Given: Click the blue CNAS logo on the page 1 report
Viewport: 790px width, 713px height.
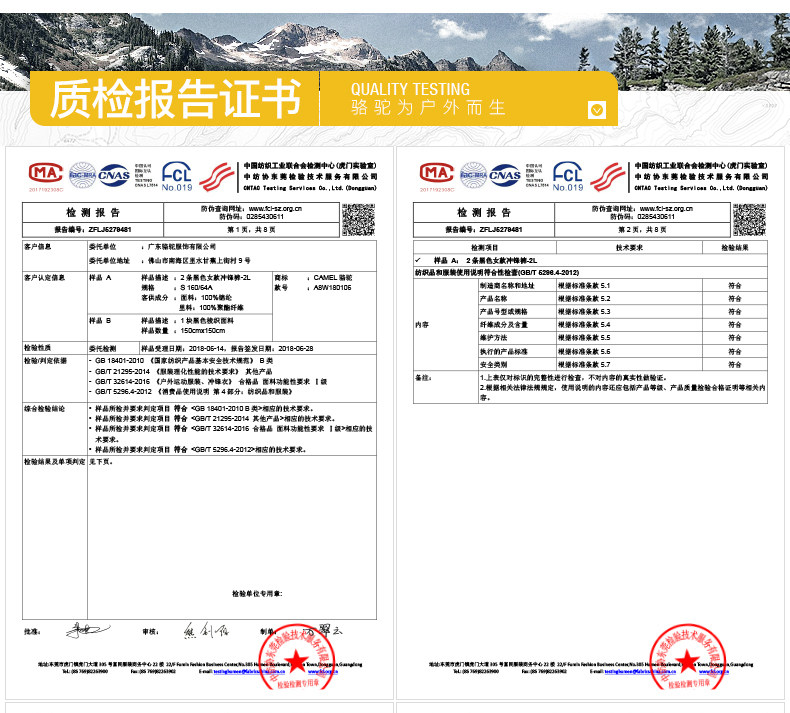Looking at the screenshot, I should point(114,175).
